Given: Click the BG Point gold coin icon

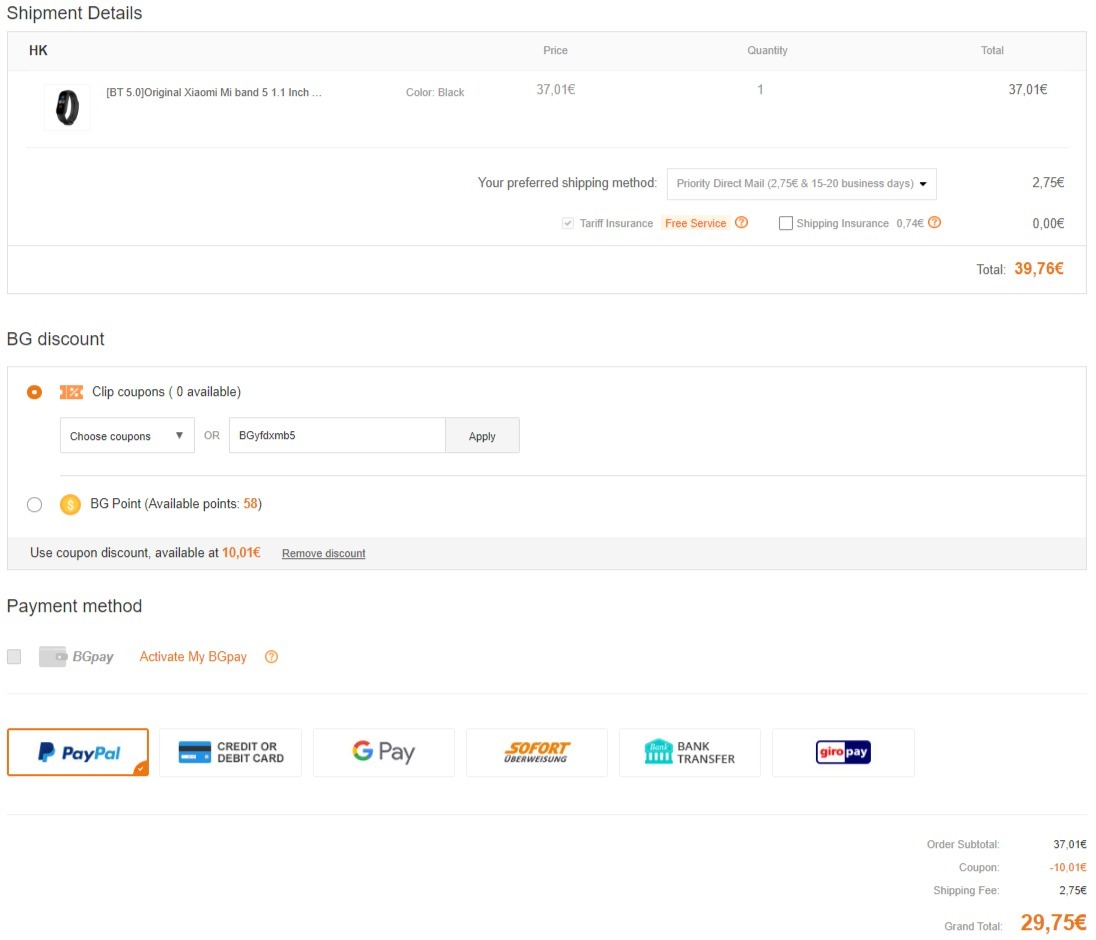Looking at the screenshot, I should (x=70, y=504).
